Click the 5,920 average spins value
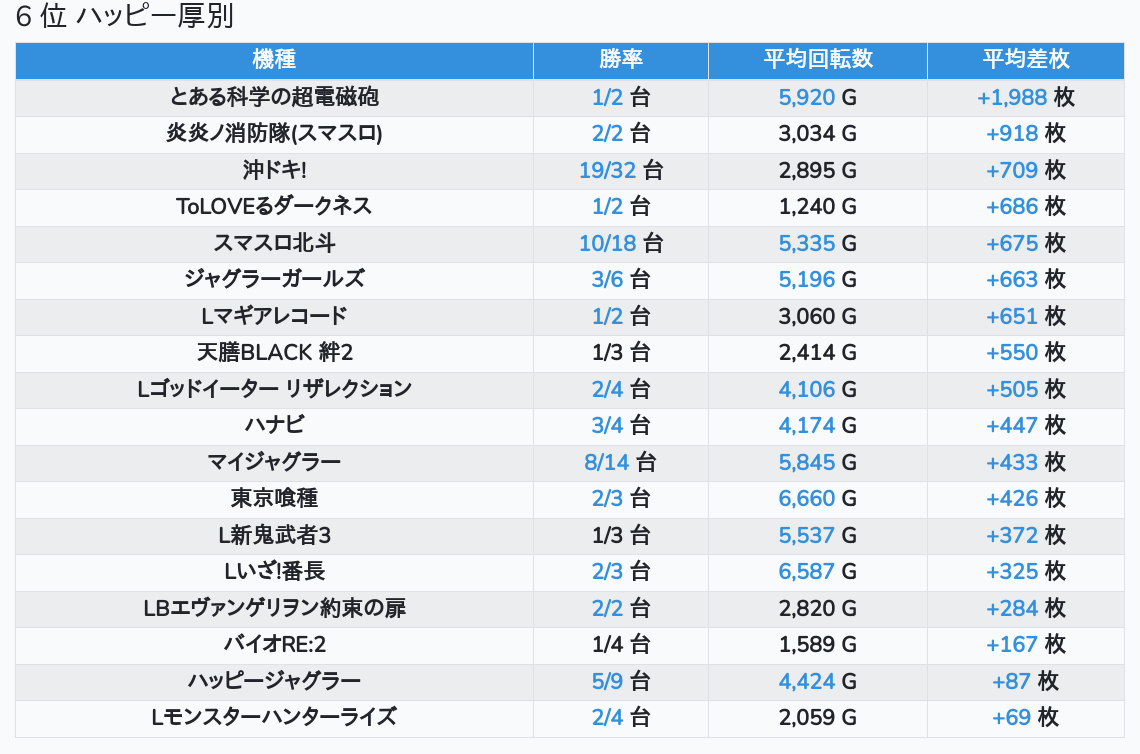Viewport: 1140px width, 754px height. pos(806,97)
